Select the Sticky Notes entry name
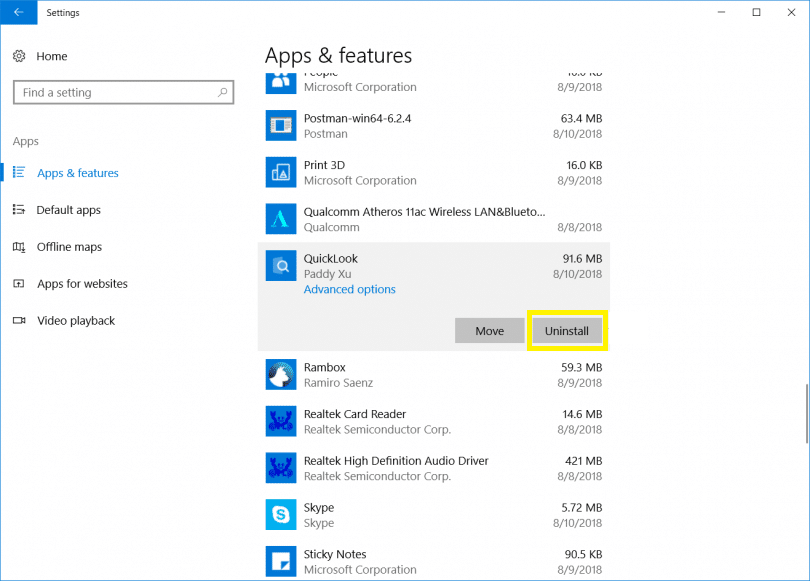 335,554
